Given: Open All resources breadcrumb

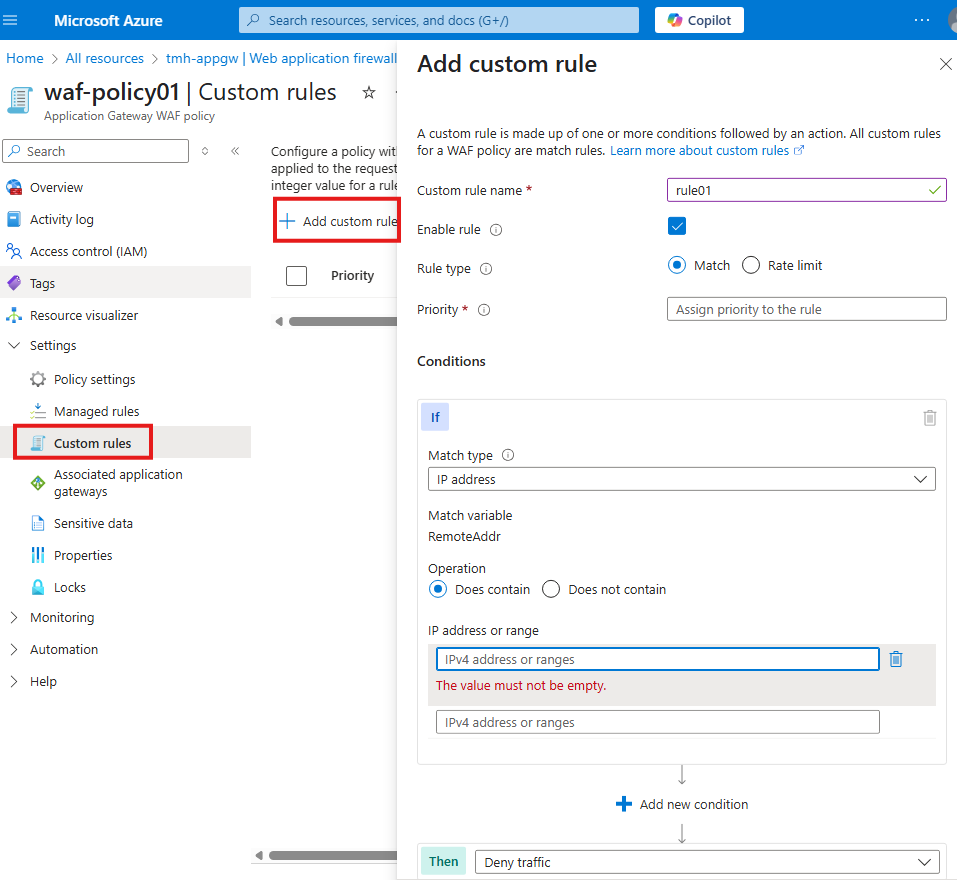Looking at the screenshot, I should point(104,59).
